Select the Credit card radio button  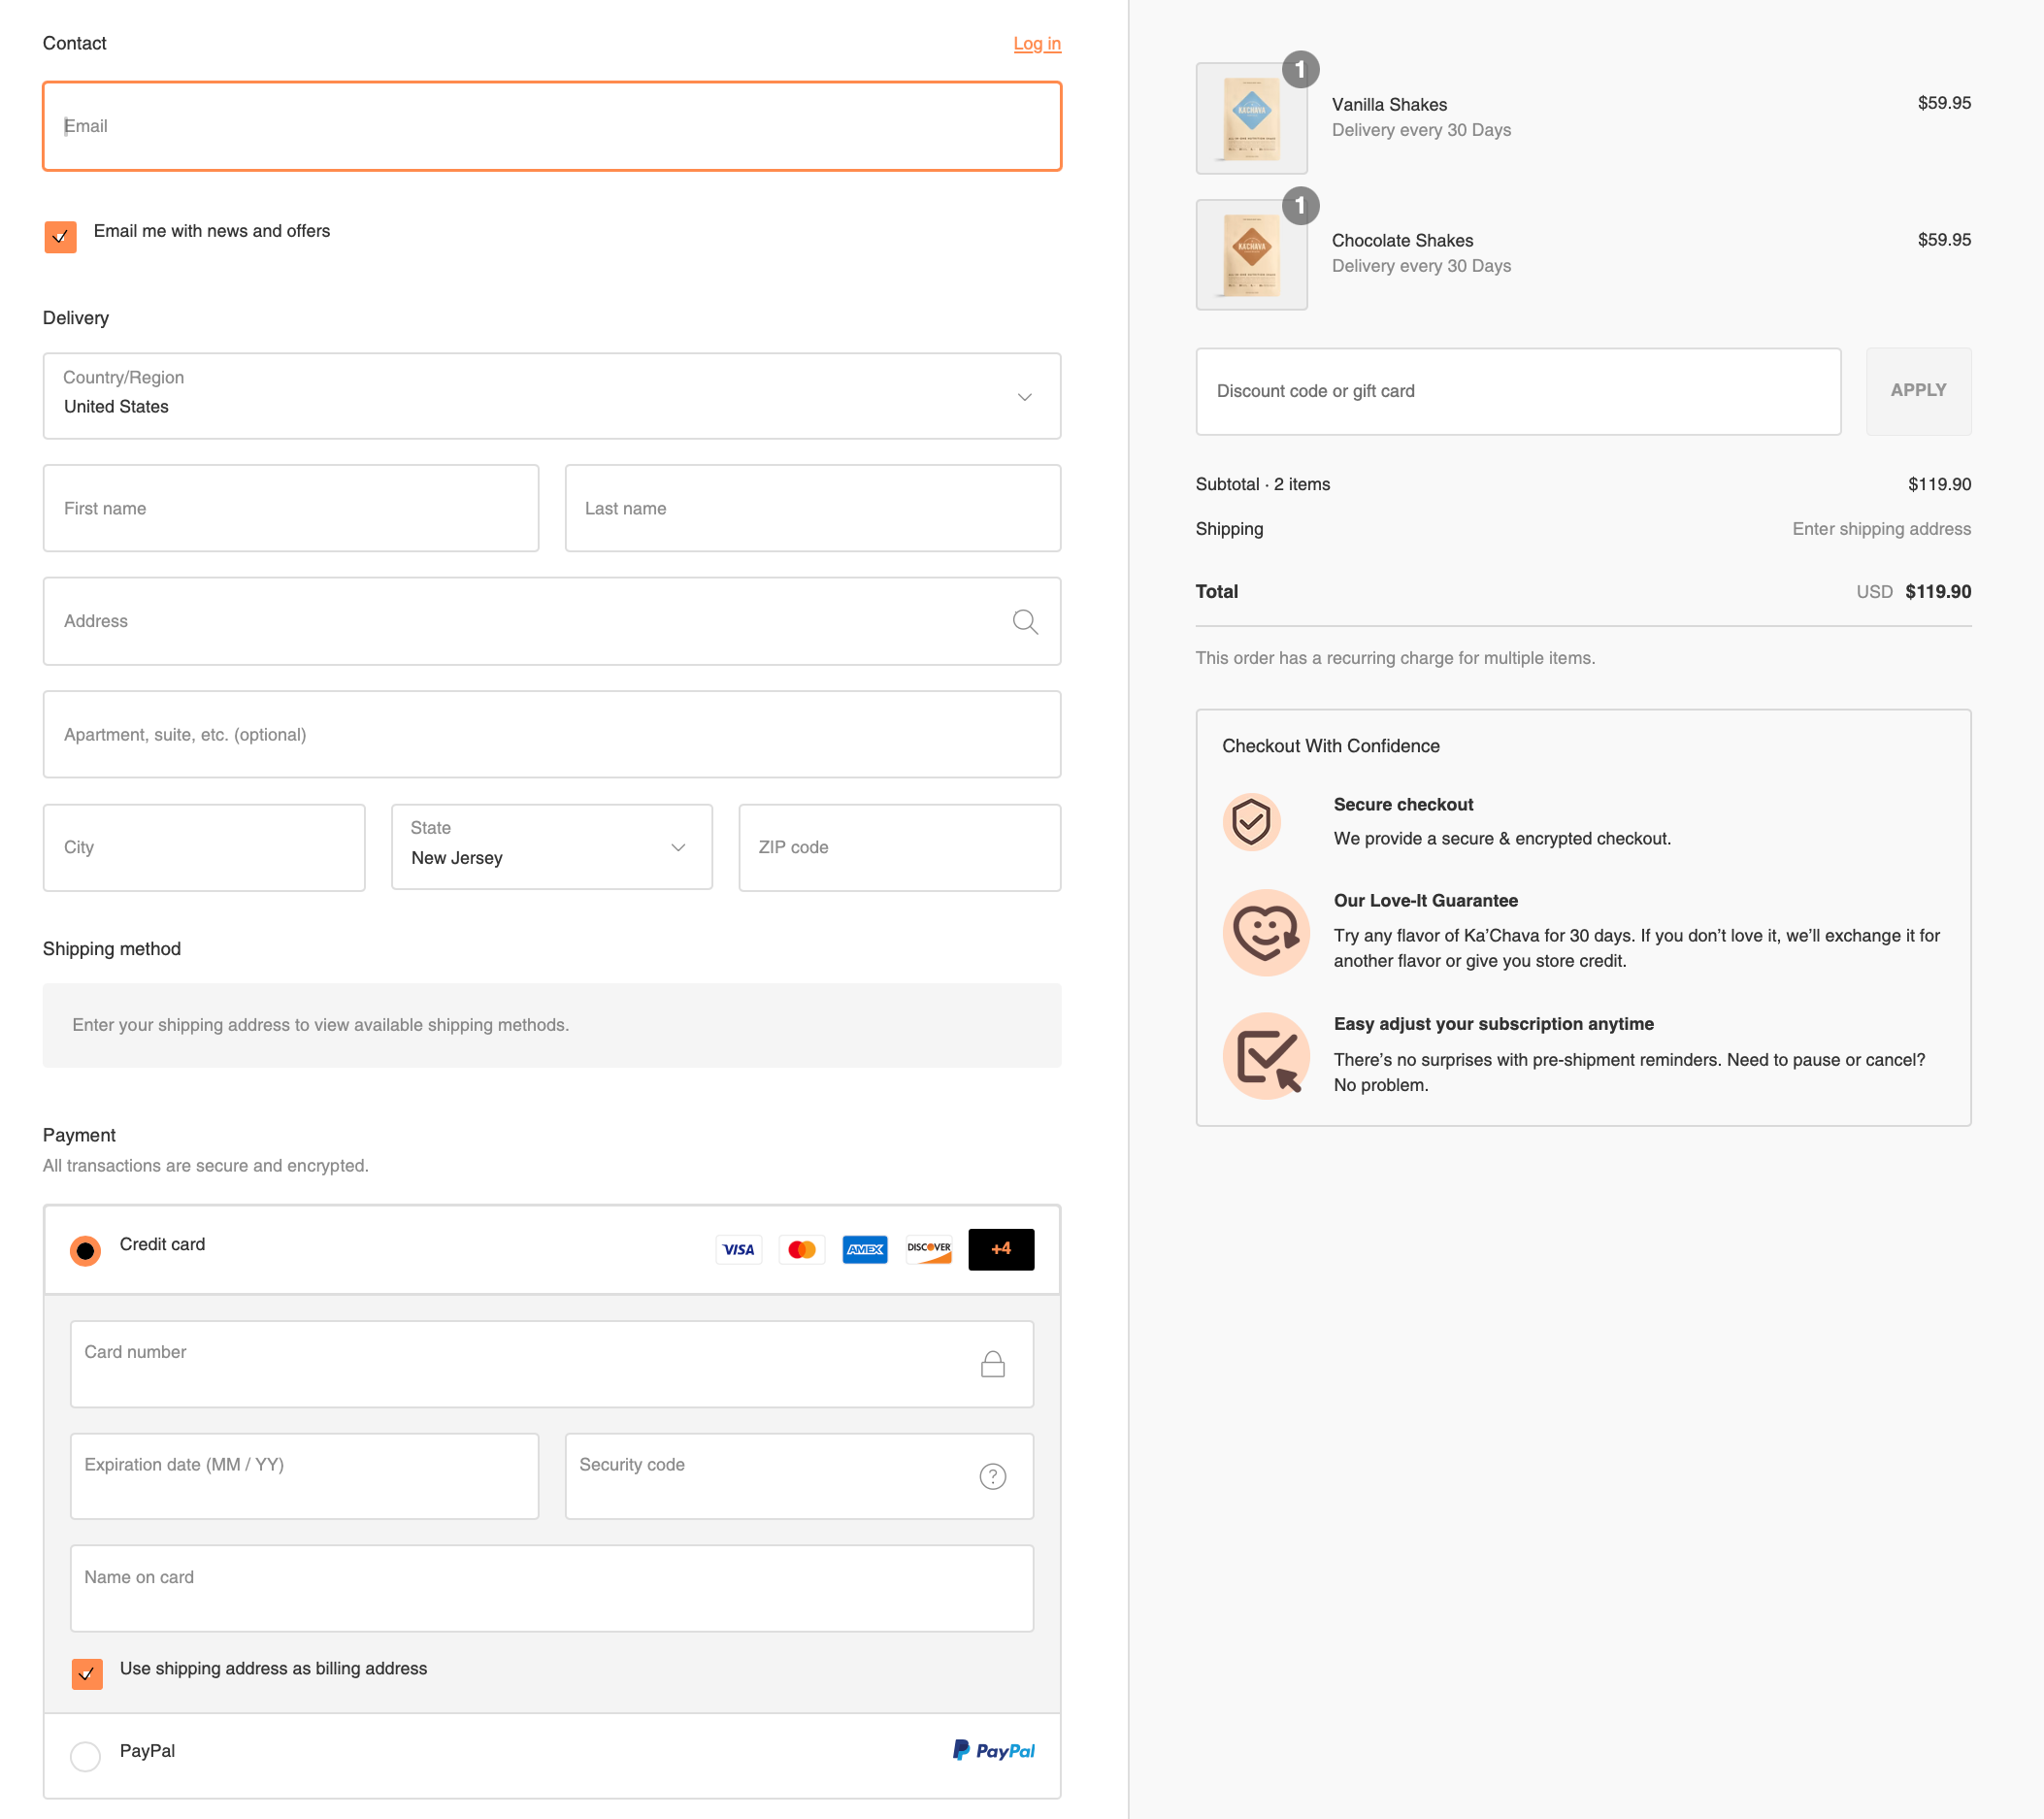pyautogui.click(x=85, y=1250)
